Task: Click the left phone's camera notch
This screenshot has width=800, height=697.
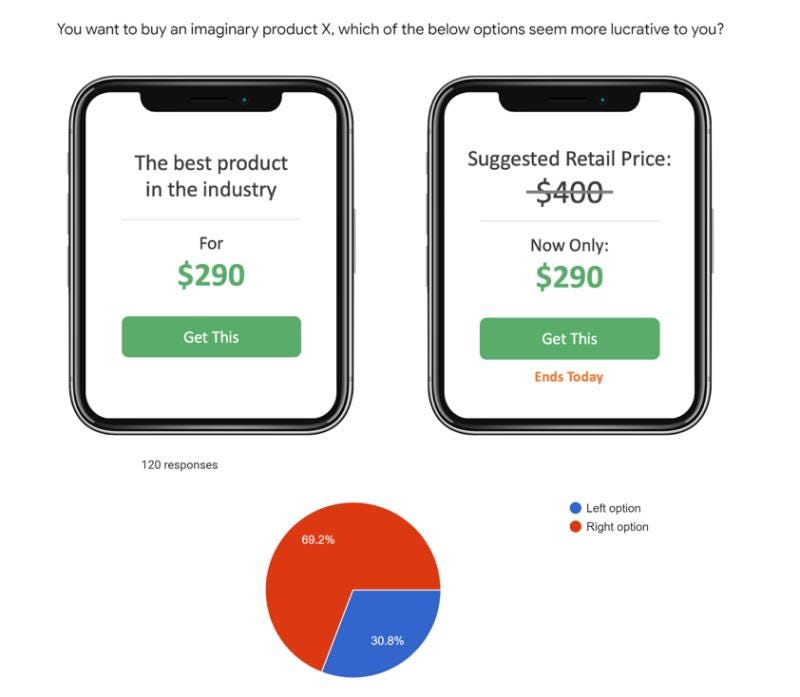Action: pos(211,101)
